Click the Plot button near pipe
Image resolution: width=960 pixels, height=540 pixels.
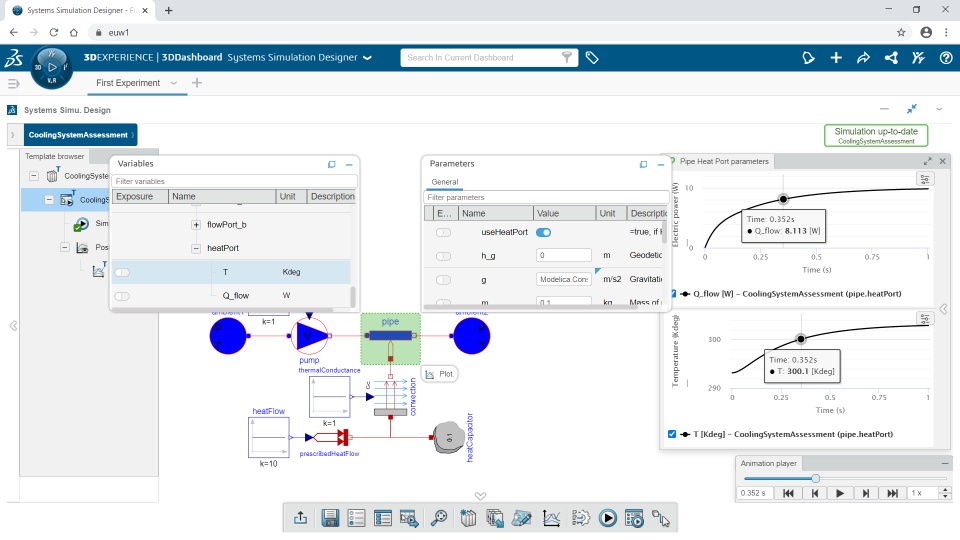[x=440, y=373]
